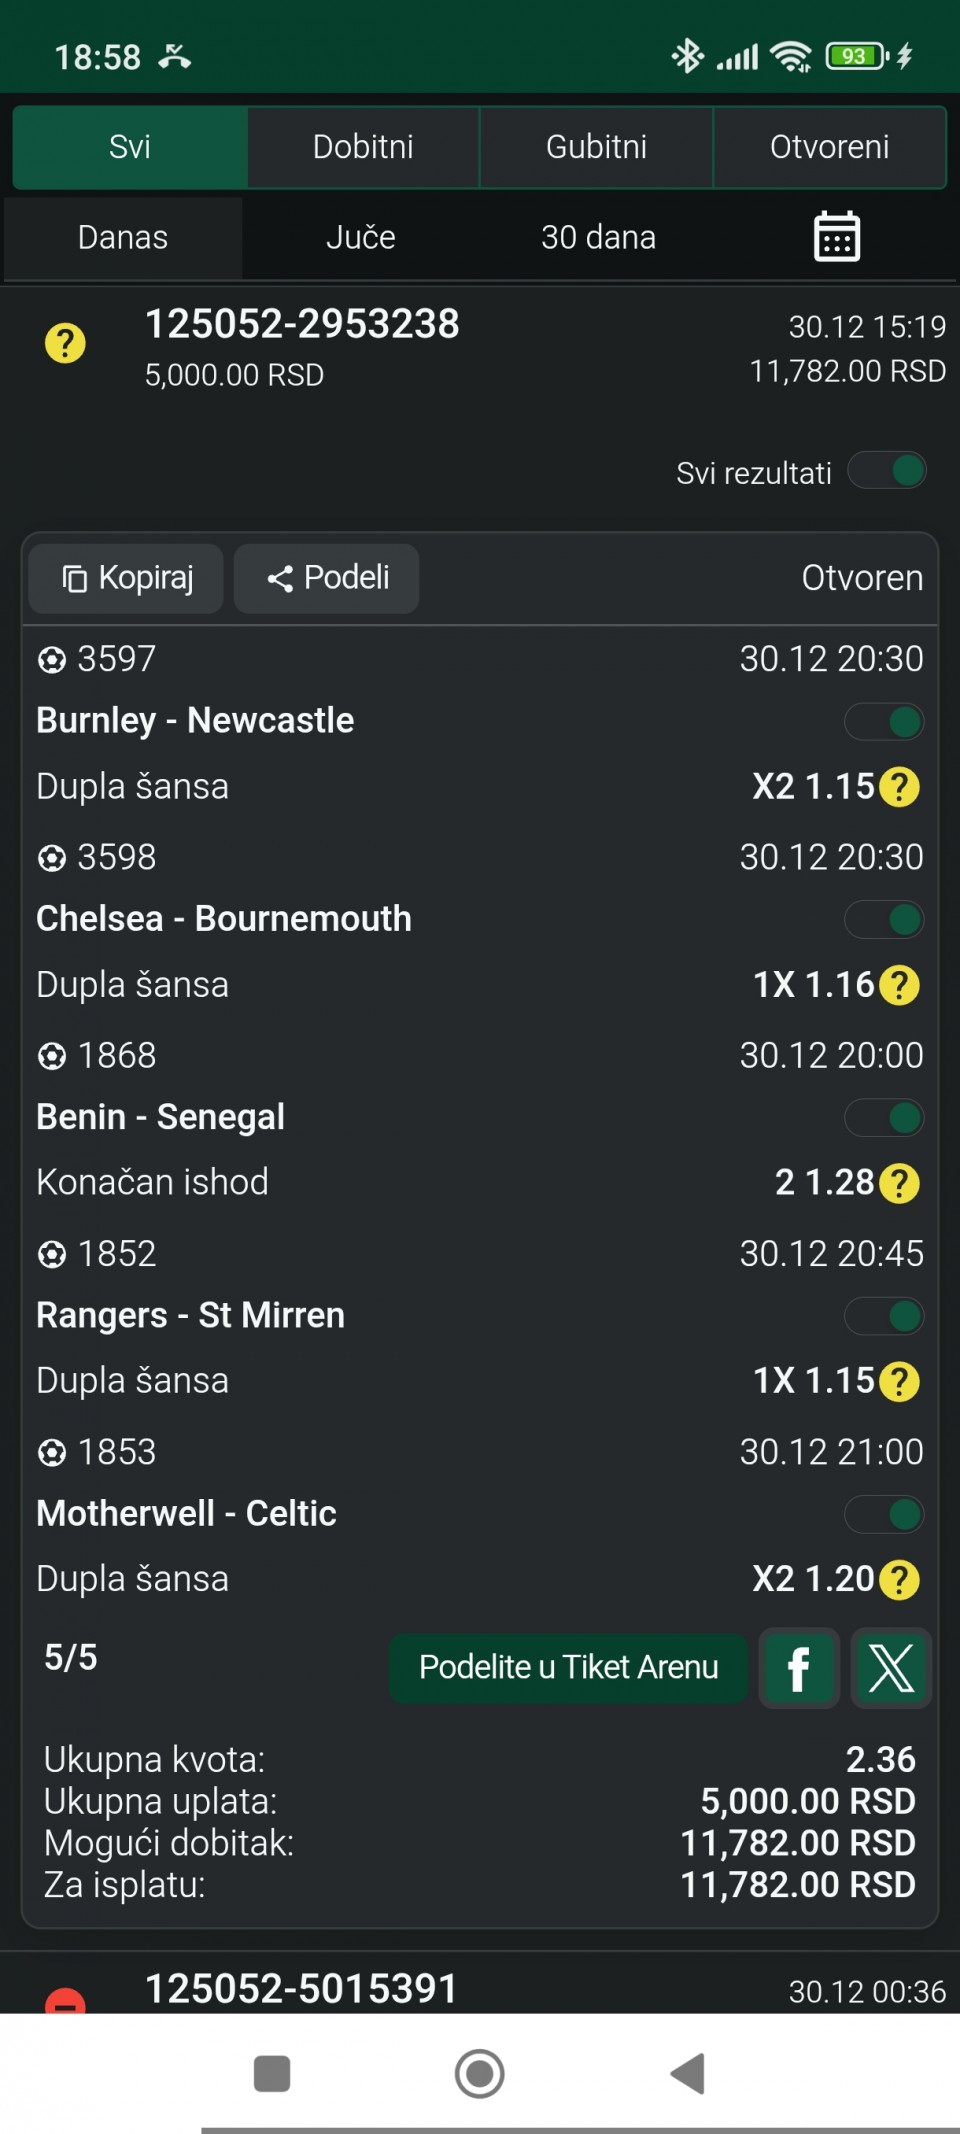Tap question mark beside X2 1.15 odds
Viewport: 960px width, 2134px height.
pyautogui.click(x=899, y=787)
